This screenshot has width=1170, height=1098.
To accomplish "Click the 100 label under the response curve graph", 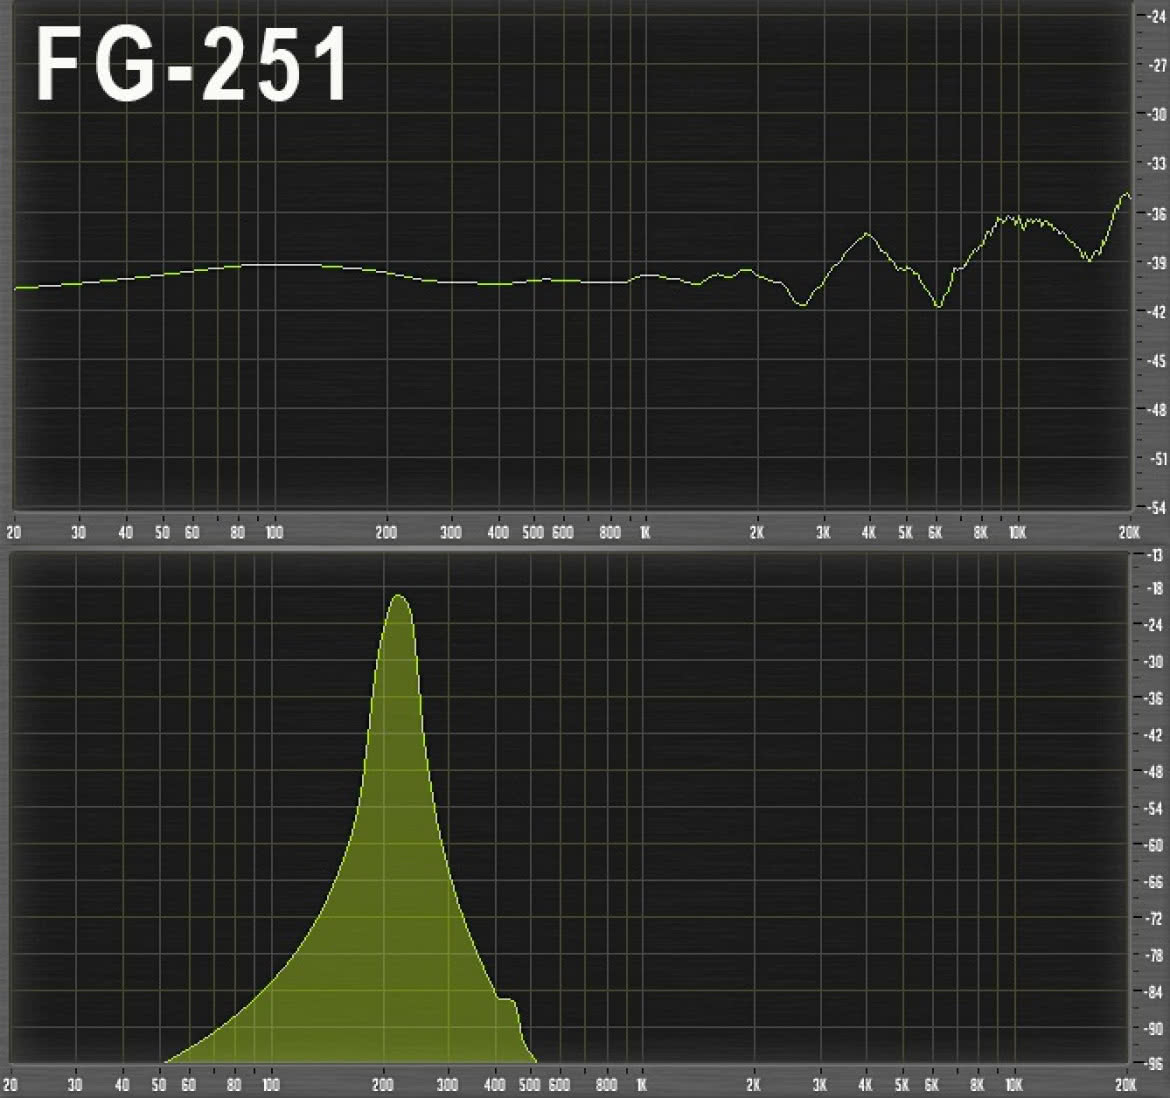I will click(x=275, y=533).
